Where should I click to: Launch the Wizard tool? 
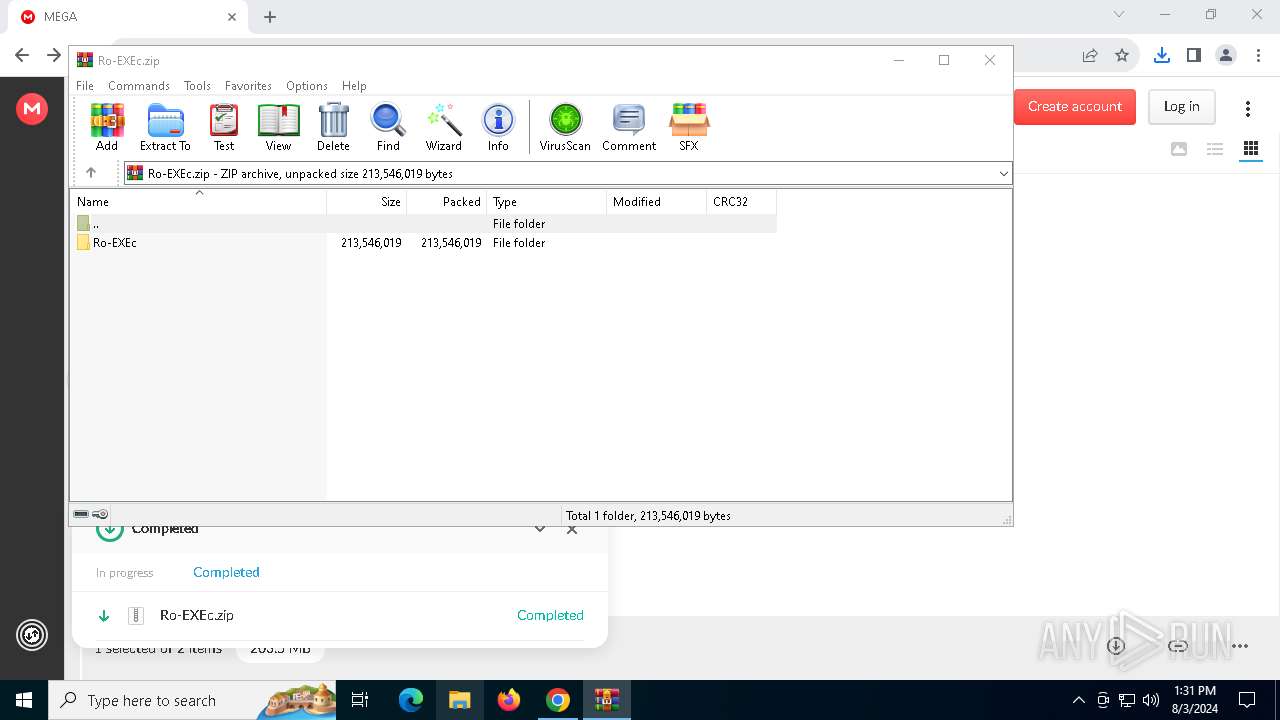coord(443,127)
